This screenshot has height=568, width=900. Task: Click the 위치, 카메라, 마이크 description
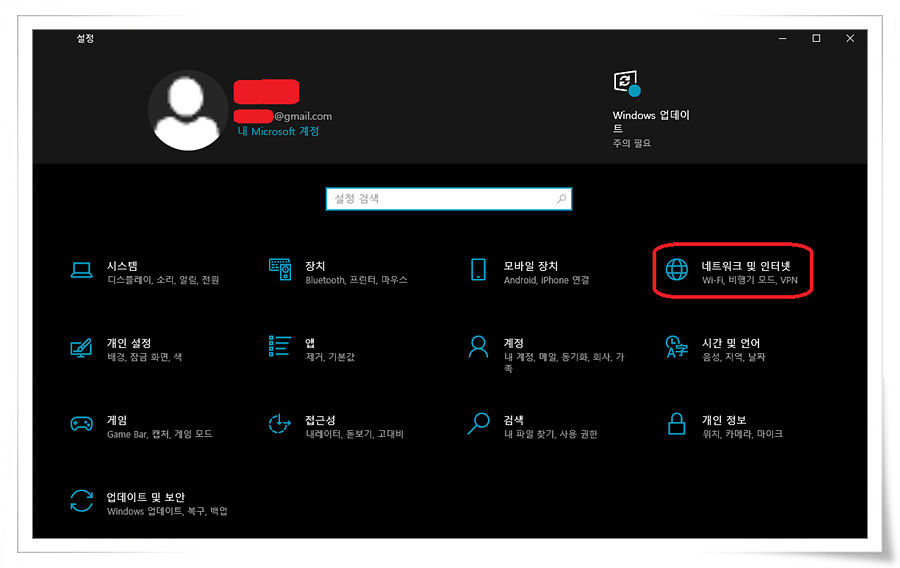pyautogui.click(x=742, y=434)
